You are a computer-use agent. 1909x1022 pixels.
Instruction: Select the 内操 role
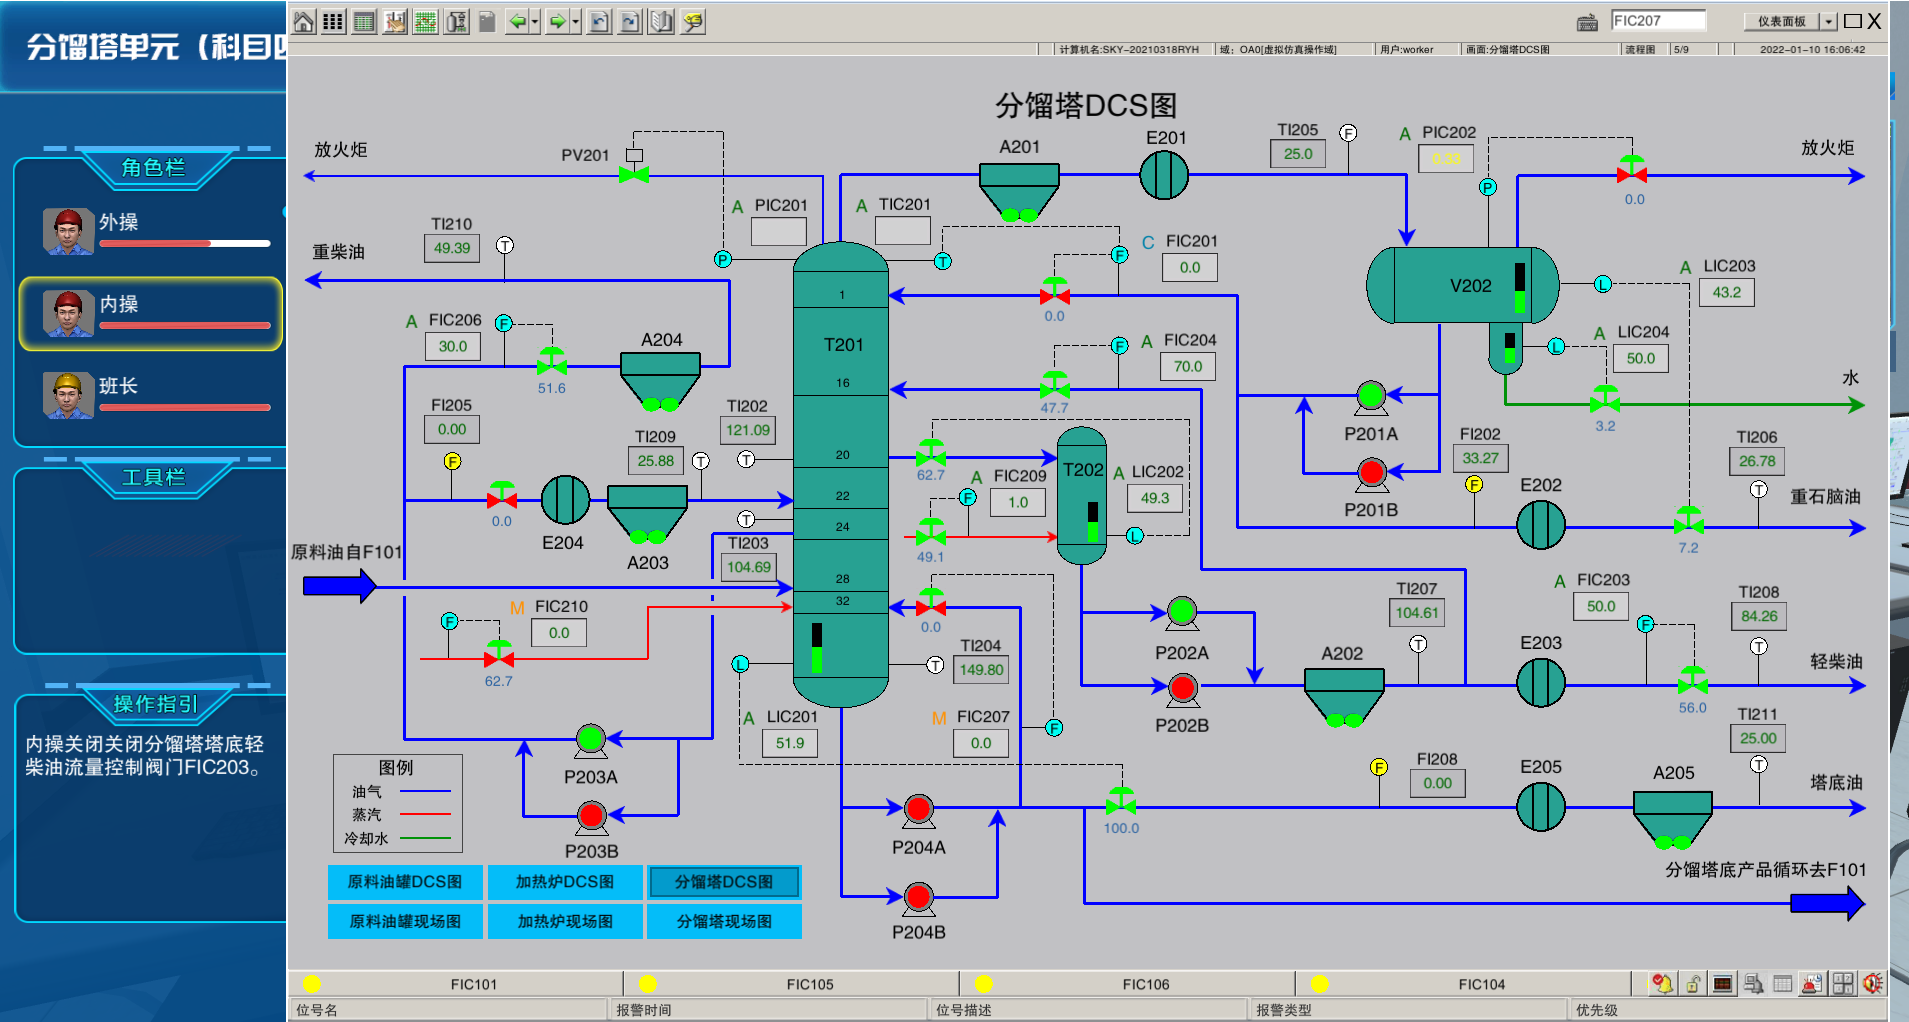click(150, 314)
